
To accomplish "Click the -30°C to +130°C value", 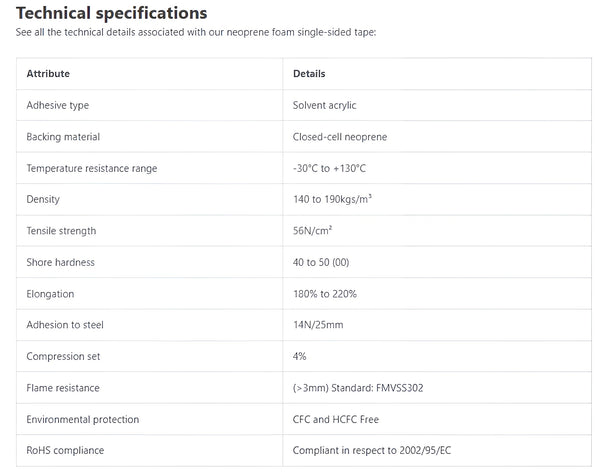I will tap(331, 168).
